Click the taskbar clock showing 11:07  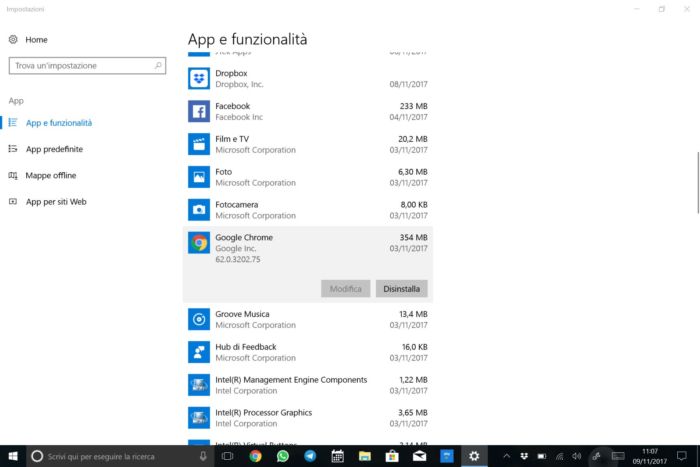click(x=650, y=456)
